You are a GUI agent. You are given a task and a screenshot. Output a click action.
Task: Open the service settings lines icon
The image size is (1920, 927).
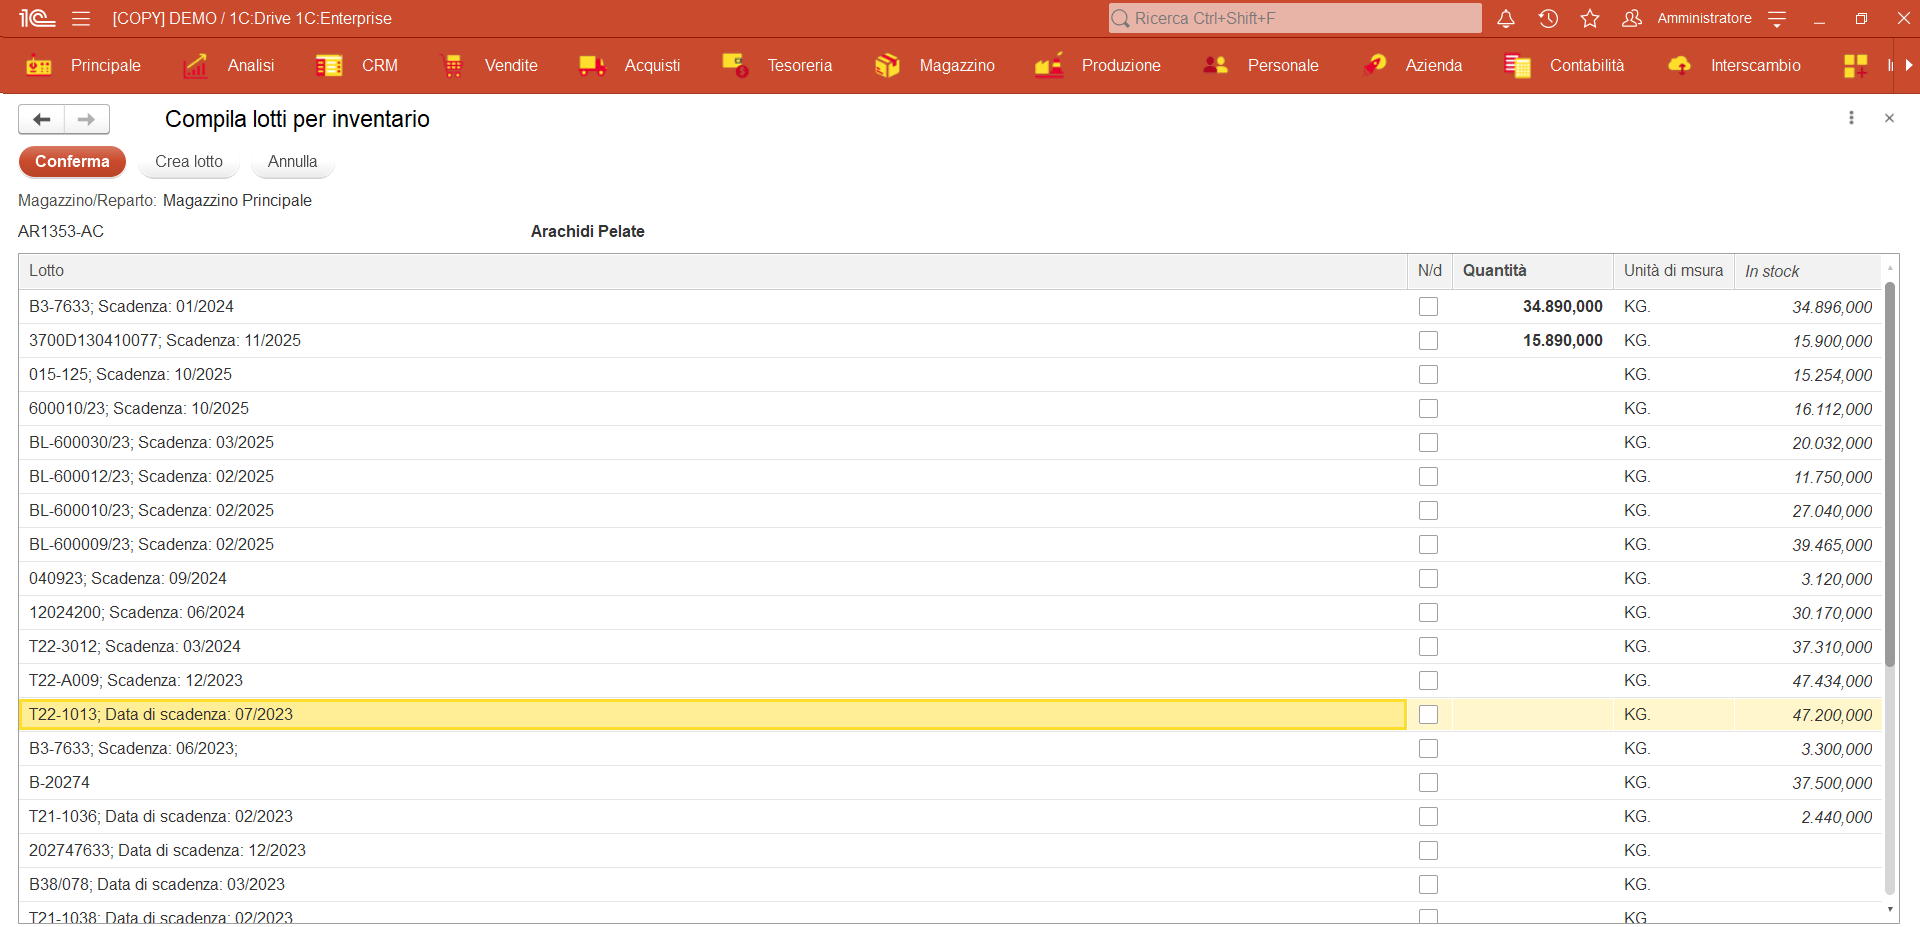(x=1777, y=18)
